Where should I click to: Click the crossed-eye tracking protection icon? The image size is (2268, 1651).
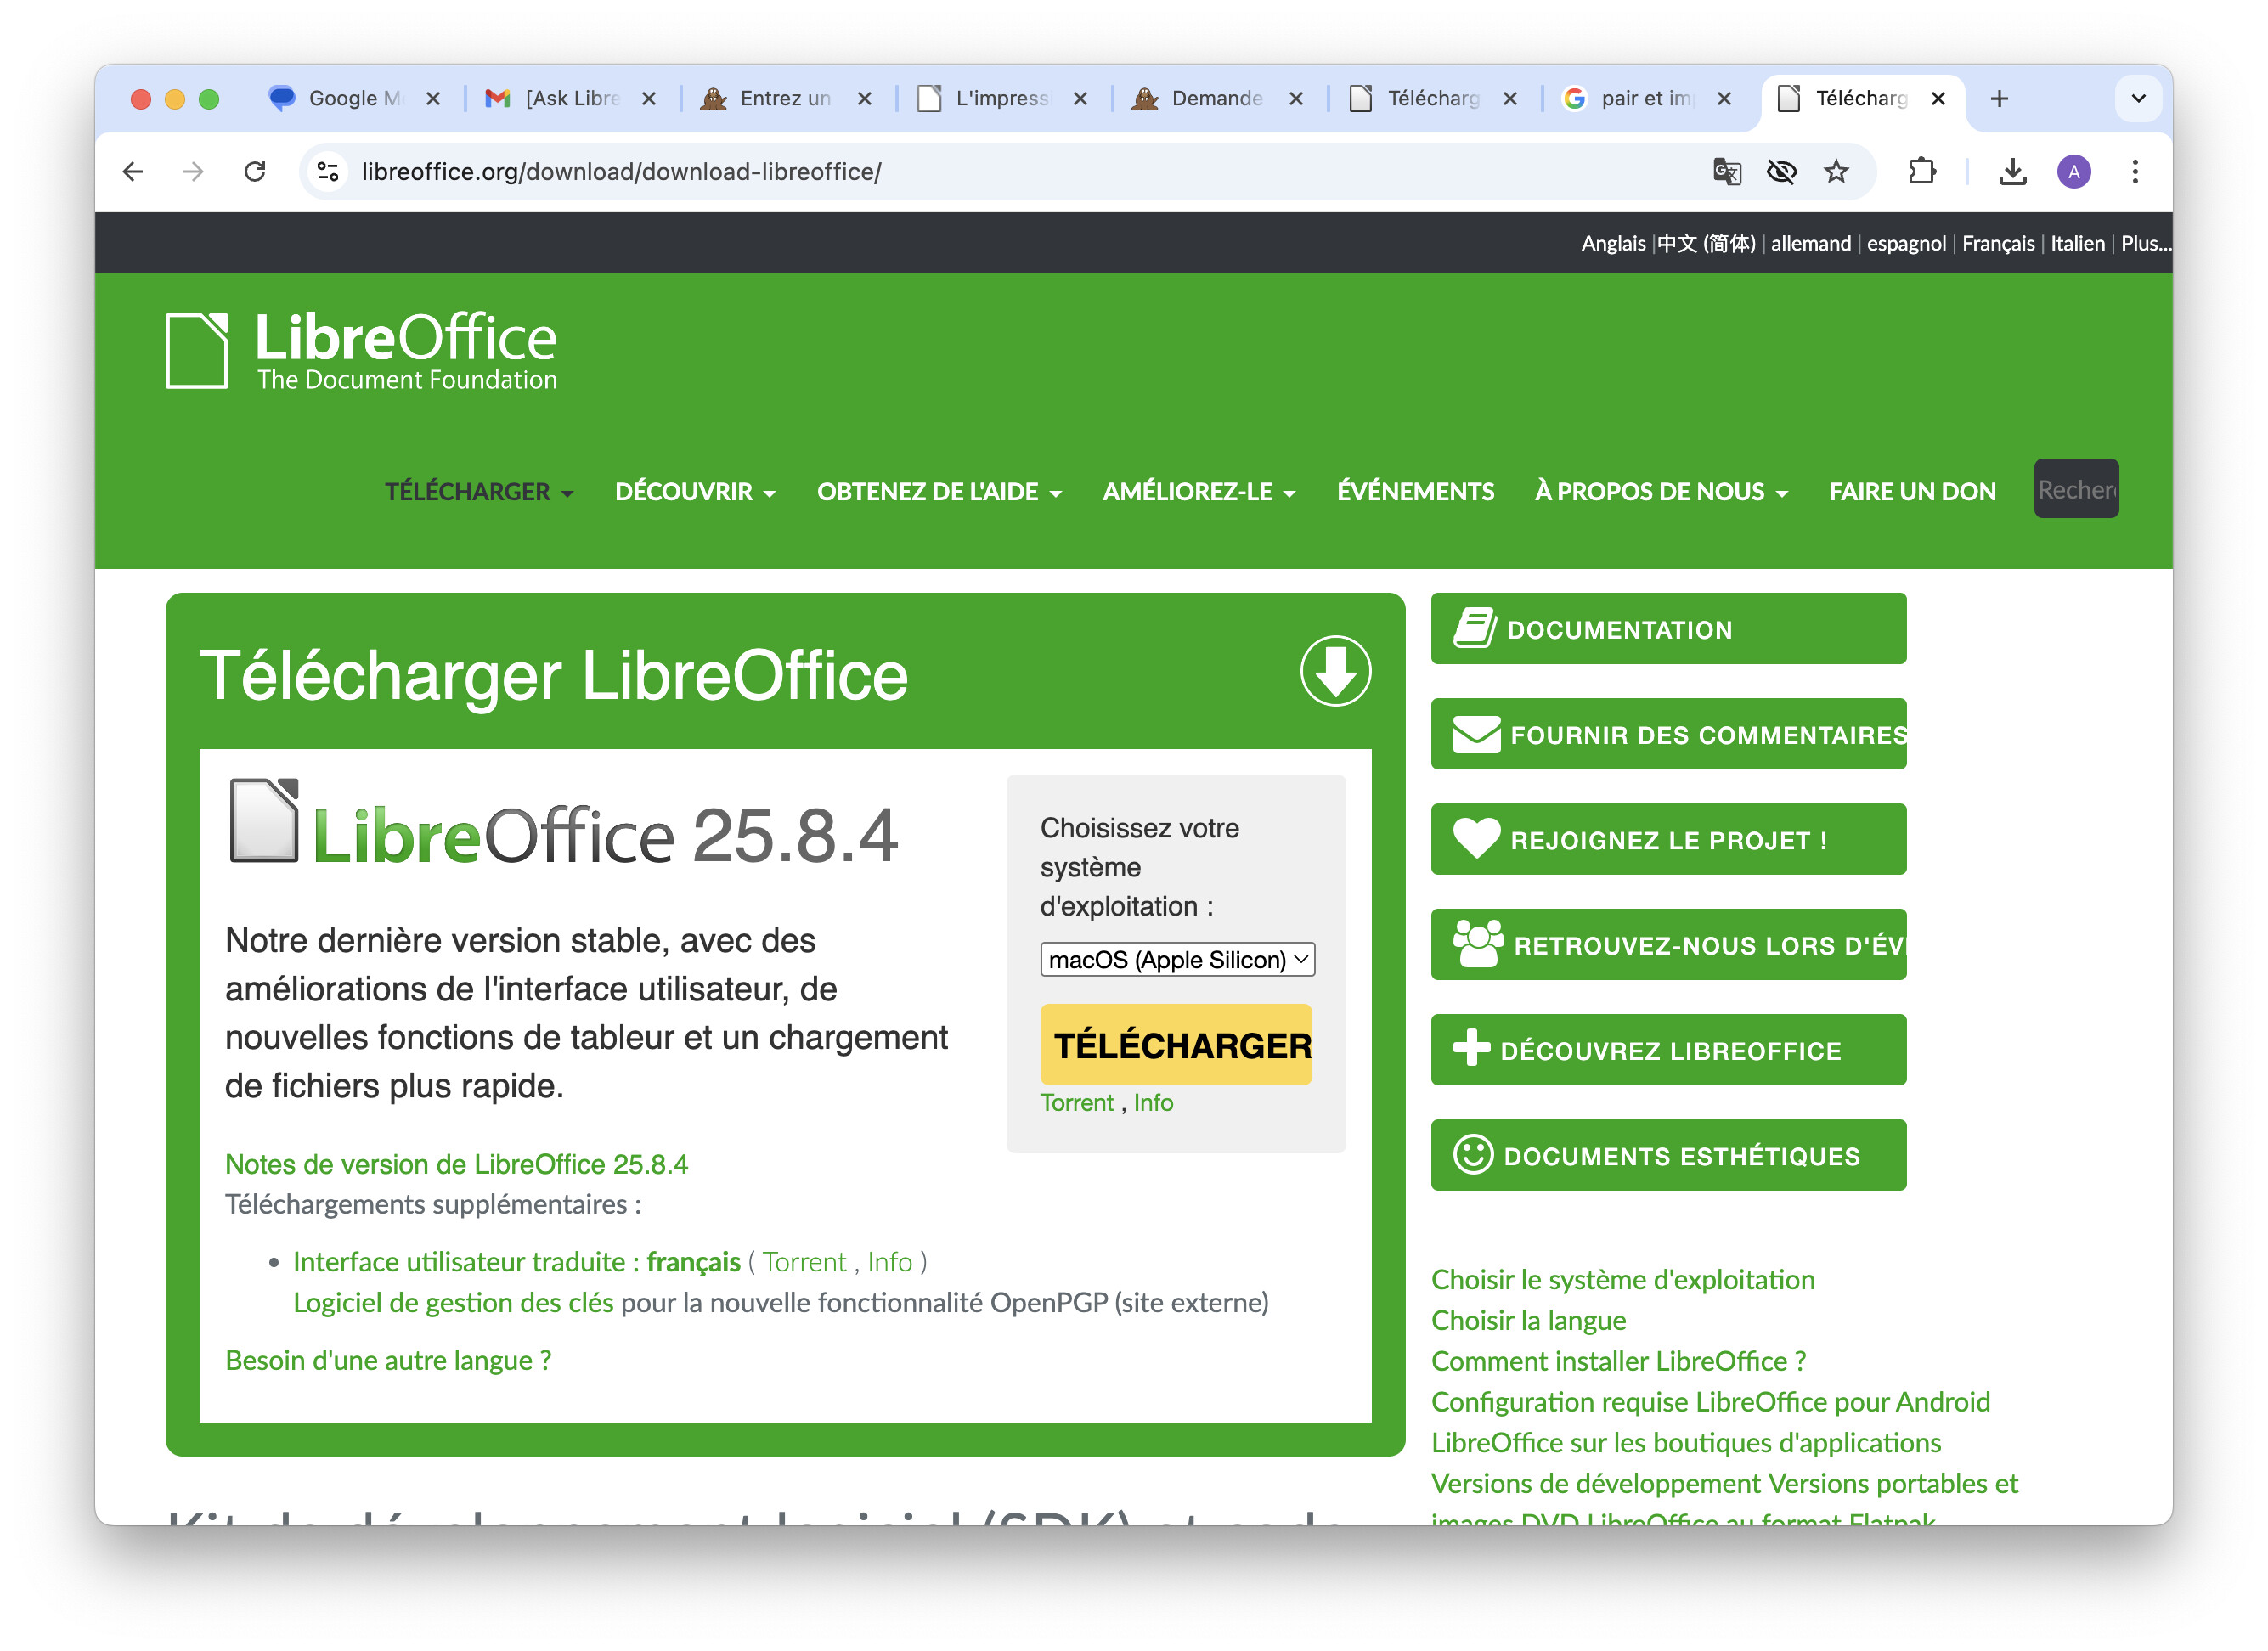(x=1781, y=172)
